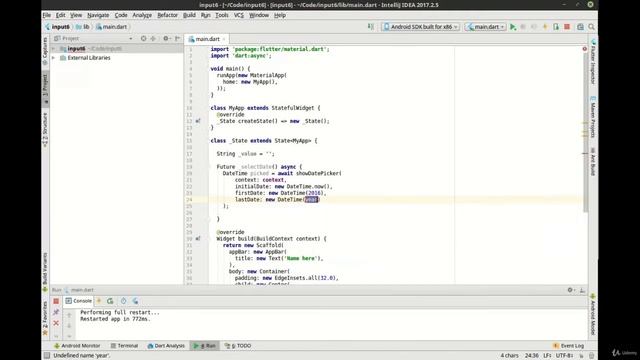Open the Android Model side tab
Image resolution: width=640 pixels, height=360 pixels.
593,314
